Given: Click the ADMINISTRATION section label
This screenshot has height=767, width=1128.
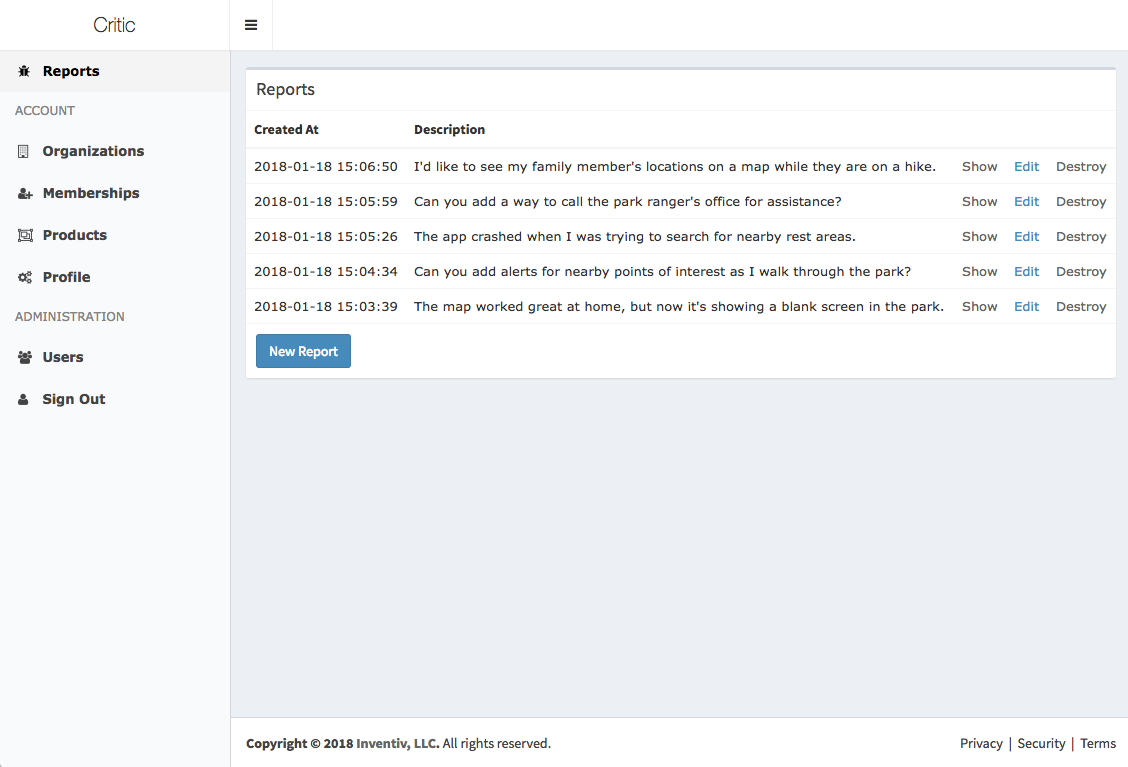Looking at the screenshot, I should [70, 317].
